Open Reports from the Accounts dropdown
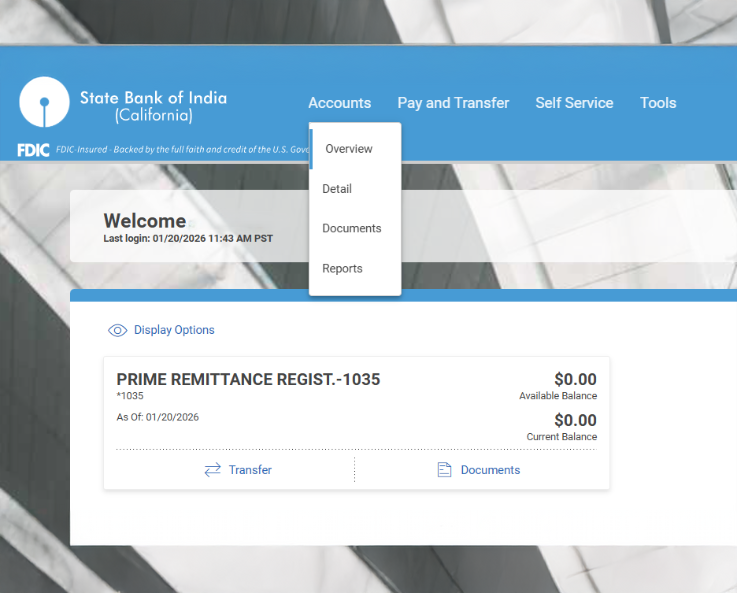 (x=342, y=269)
